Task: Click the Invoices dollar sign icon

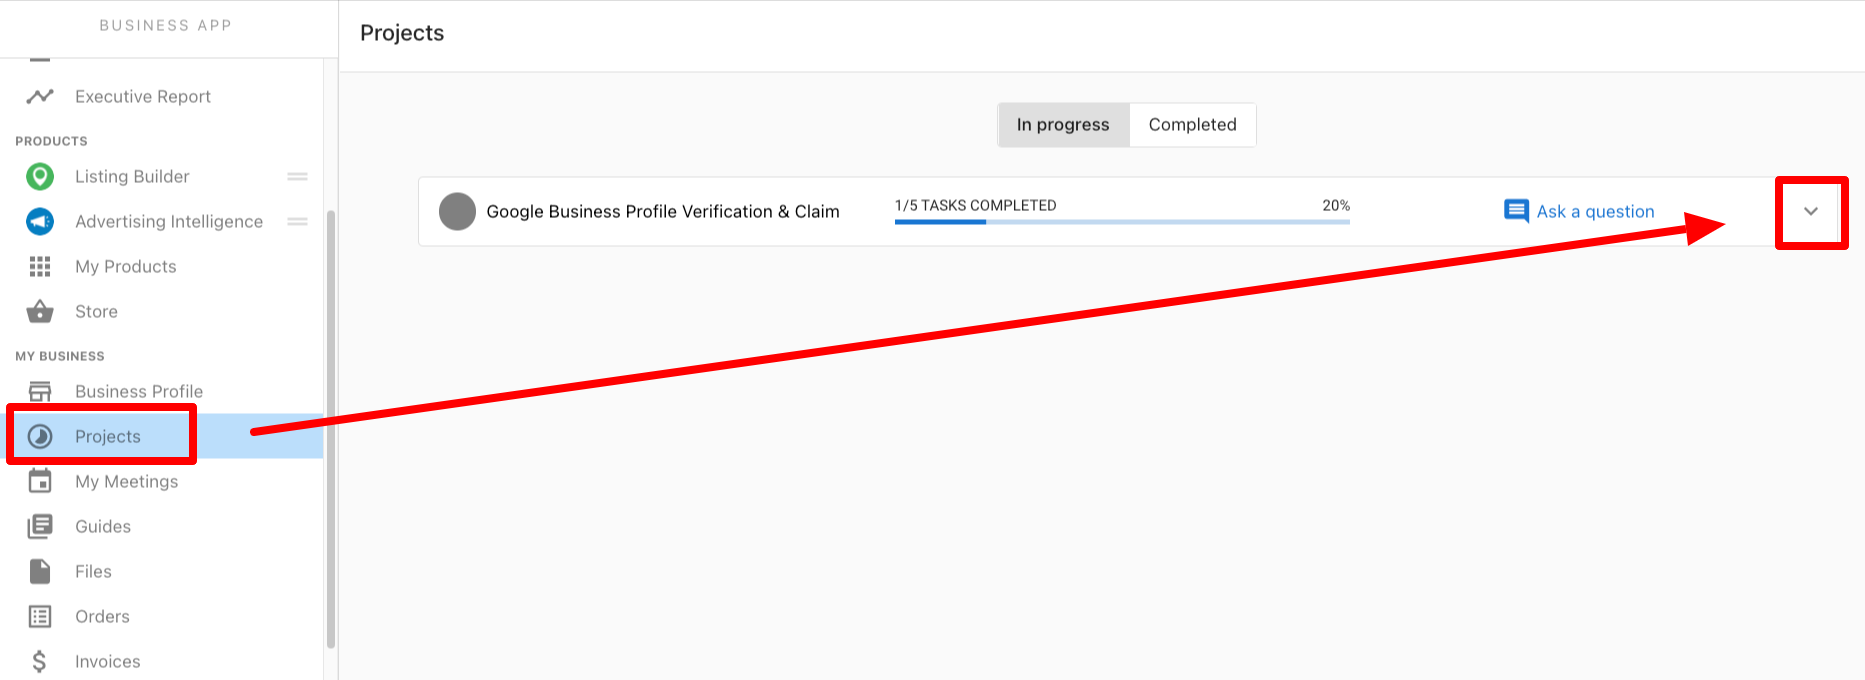Action: click(40, 661)
